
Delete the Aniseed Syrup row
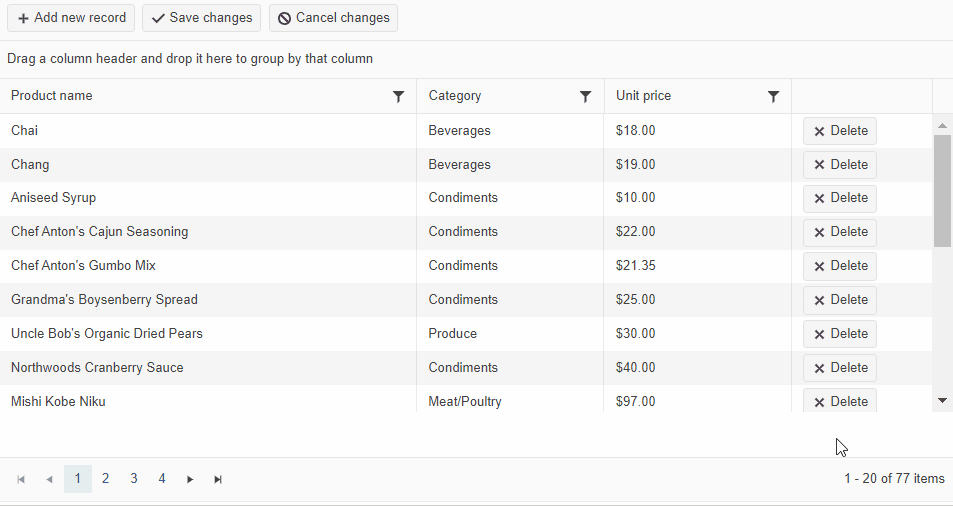coord(840,198)
